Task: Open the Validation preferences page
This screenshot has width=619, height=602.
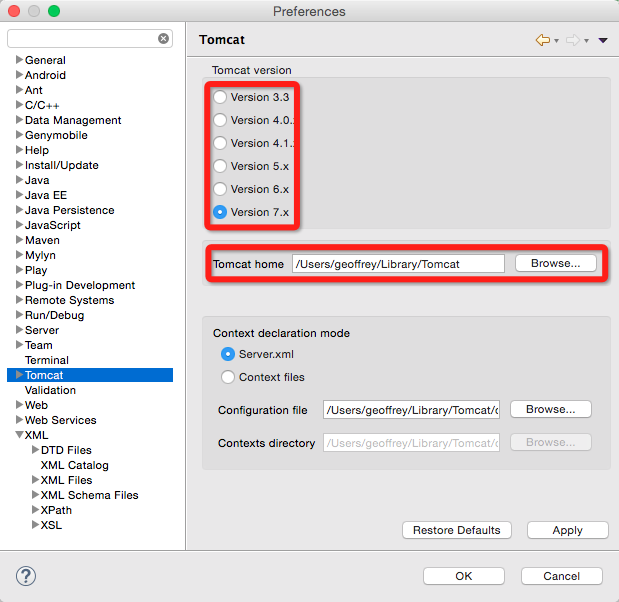Action: coord(50,390)
